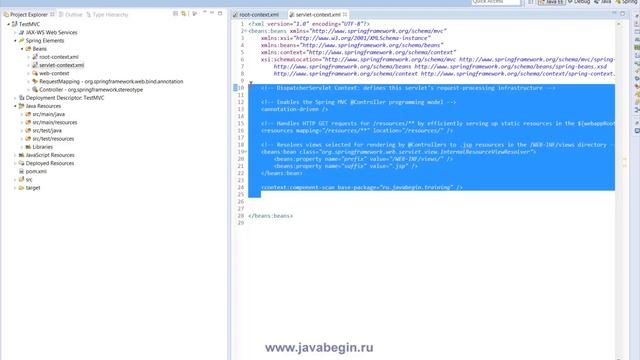The height and width of the screenshot is (360, 640).
Task: Click the src folder icon
Action: 21,179
